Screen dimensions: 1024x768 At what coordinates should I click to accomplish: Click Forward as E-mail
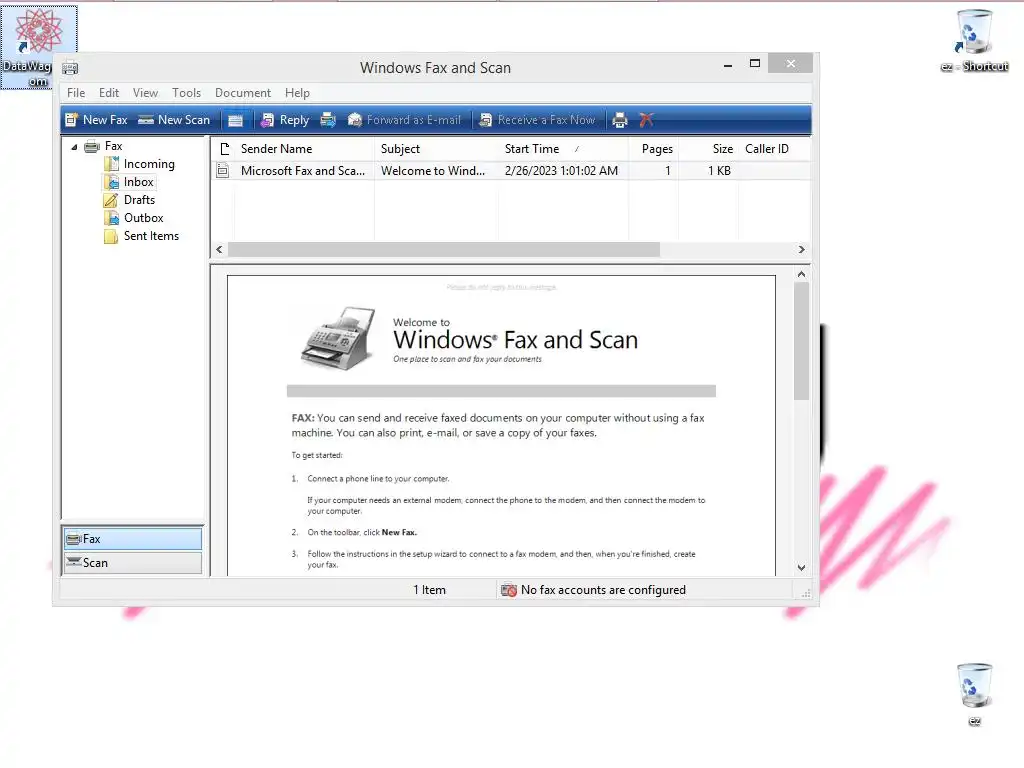404,120
